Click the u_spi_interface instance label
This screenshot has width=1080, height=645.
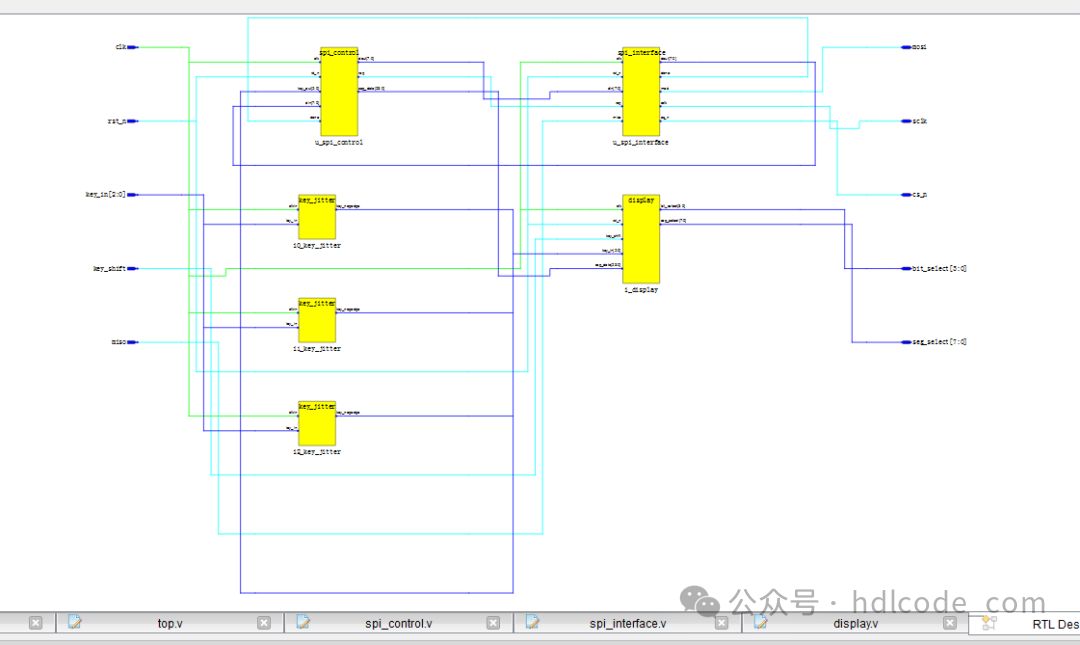tap(641, 143)
